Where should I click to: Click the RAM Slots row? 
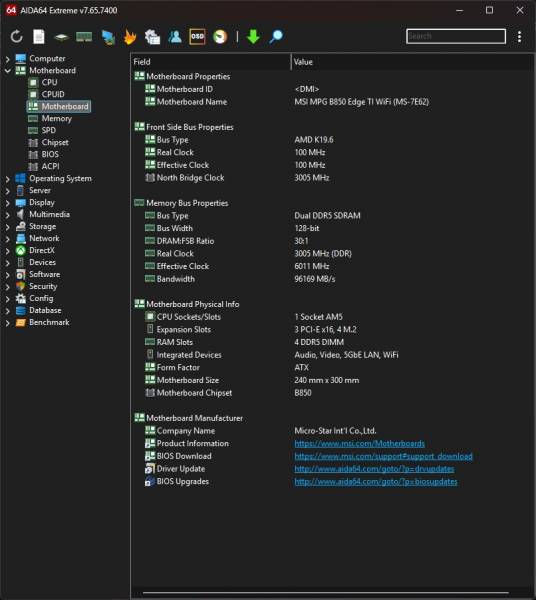tap(332, 342)
